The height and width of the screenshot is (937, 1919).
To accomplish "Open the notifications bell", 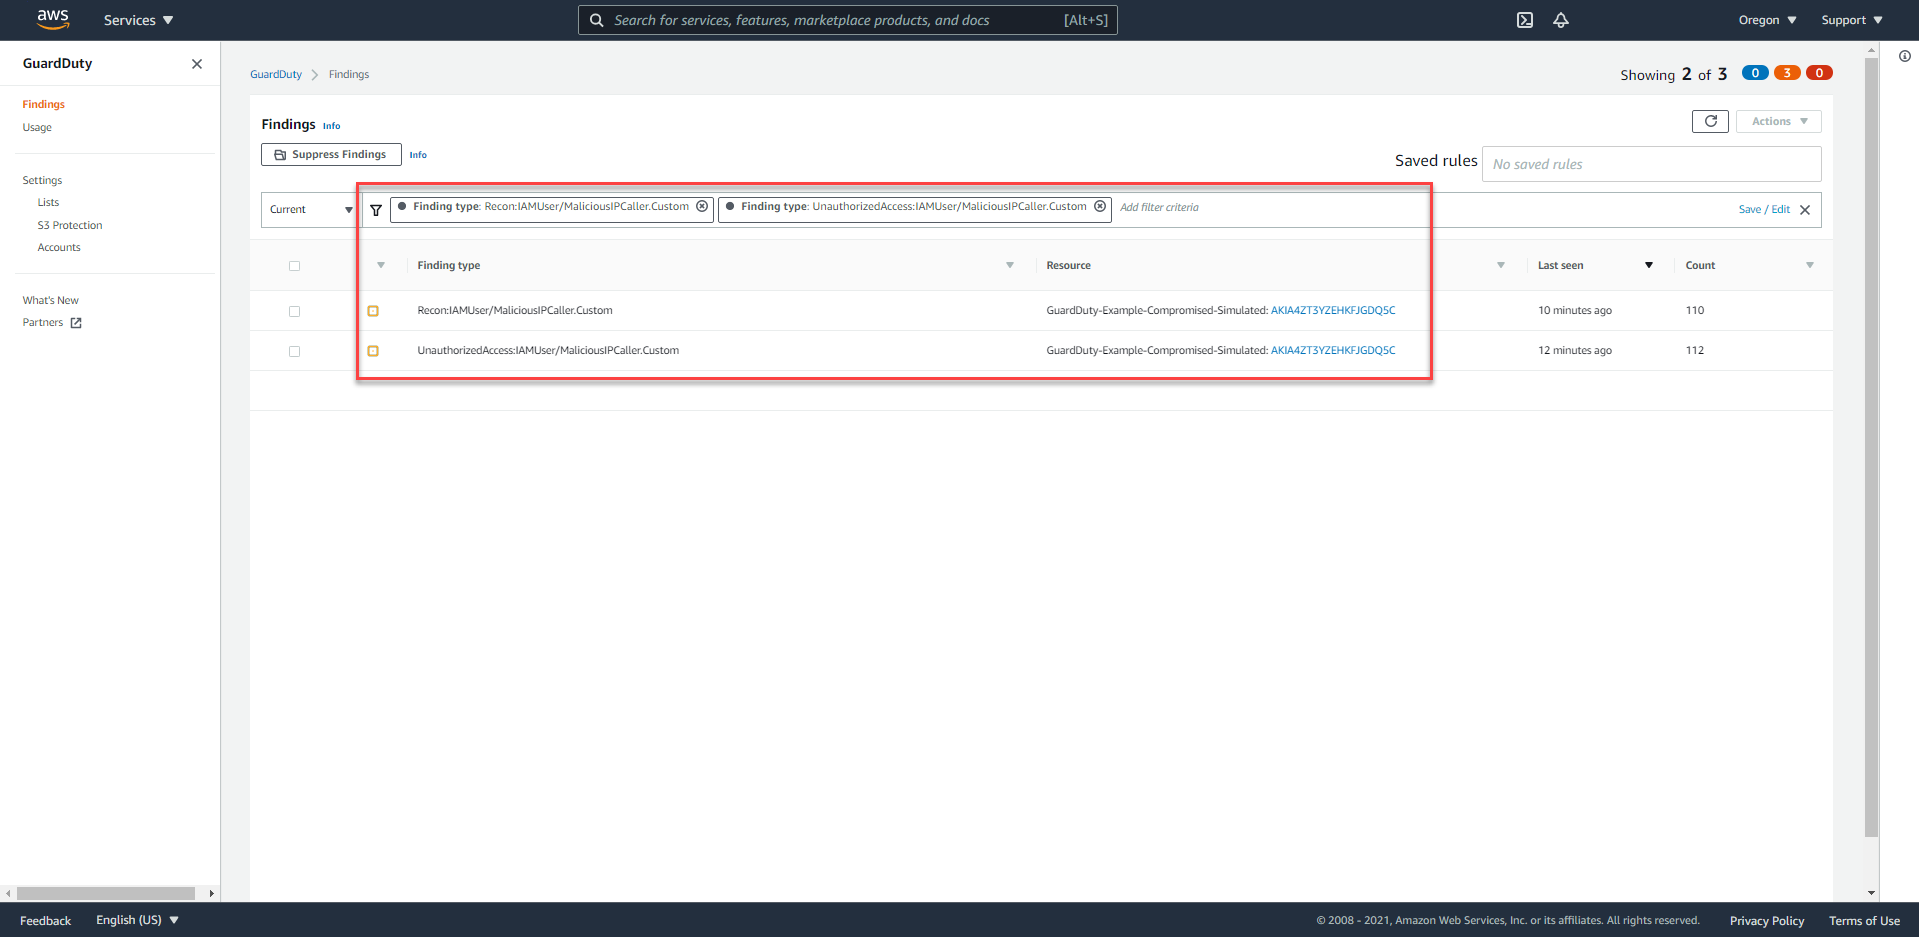I will 1561,20.
